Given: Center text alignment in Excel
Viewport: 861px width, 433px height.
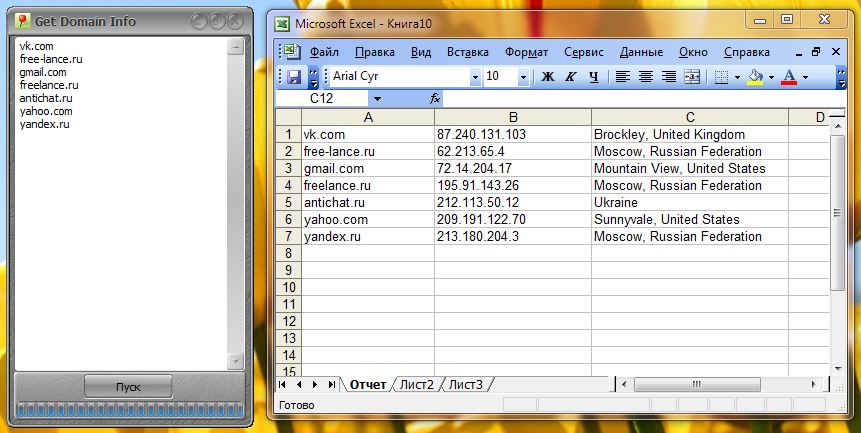Looking at the screenshot, I should 646,77.
